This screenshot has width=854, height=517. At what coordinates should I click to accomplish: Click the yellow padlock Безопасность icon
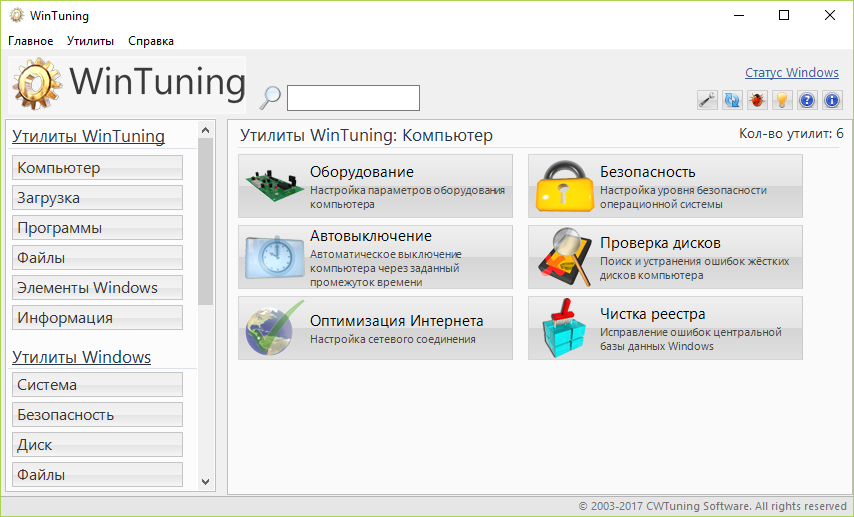click(x=565, y=186)
